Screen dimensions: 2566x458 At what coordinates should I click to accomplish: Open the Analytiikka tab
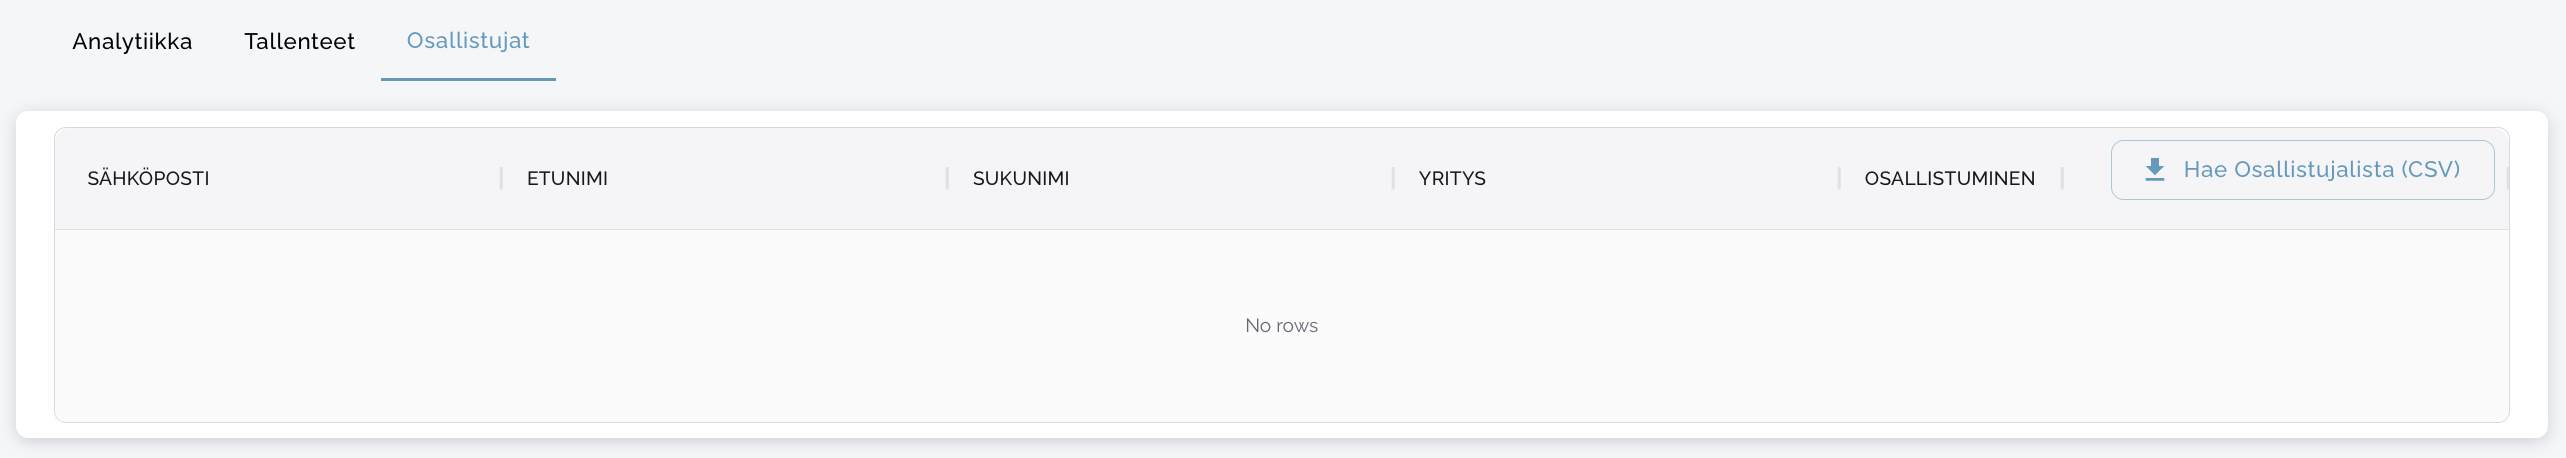point(132,41)
